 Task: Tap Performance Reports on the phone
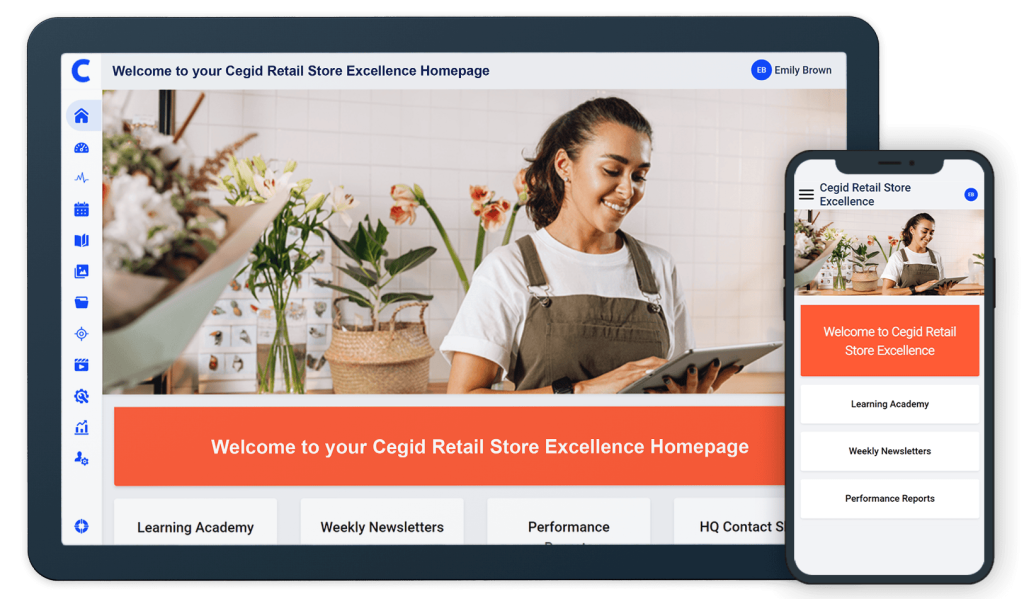point(889,498)
